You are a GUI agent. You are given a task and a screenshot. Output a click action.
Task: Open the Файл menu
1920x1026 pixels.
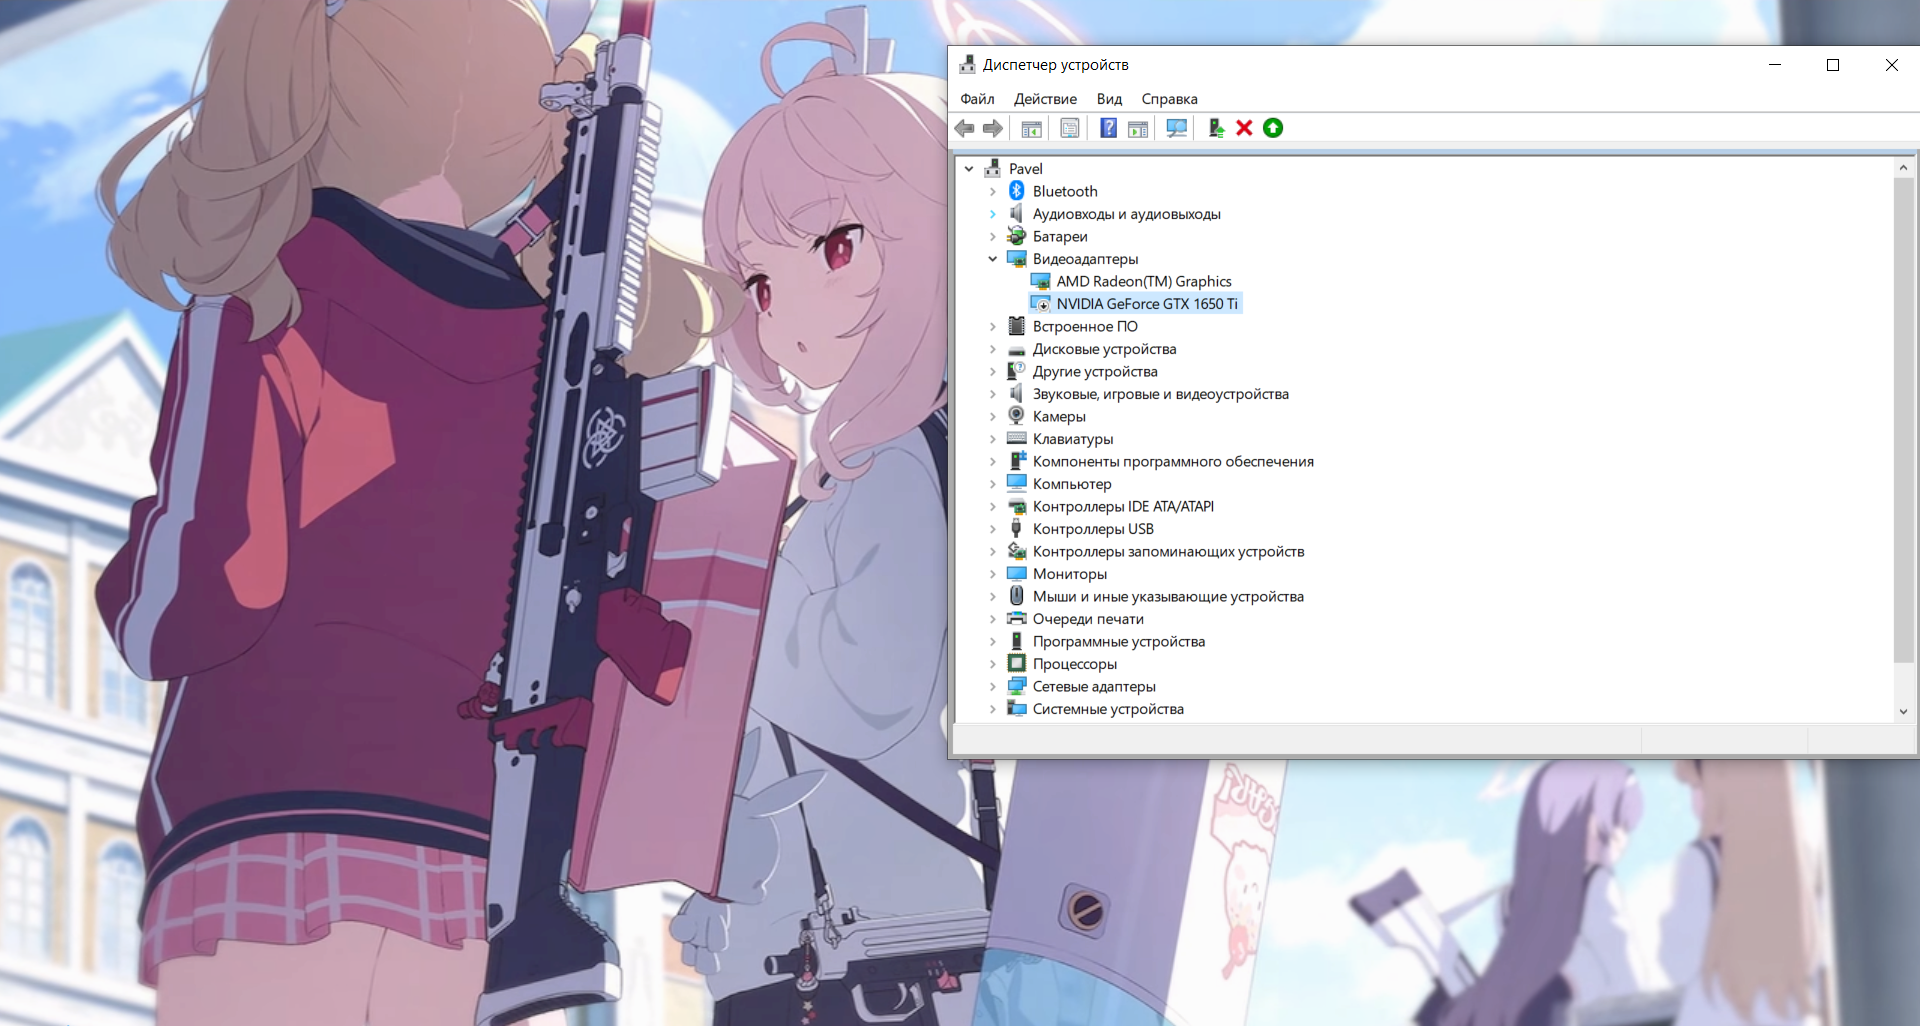pyautogui.click(x=977, y=99)
